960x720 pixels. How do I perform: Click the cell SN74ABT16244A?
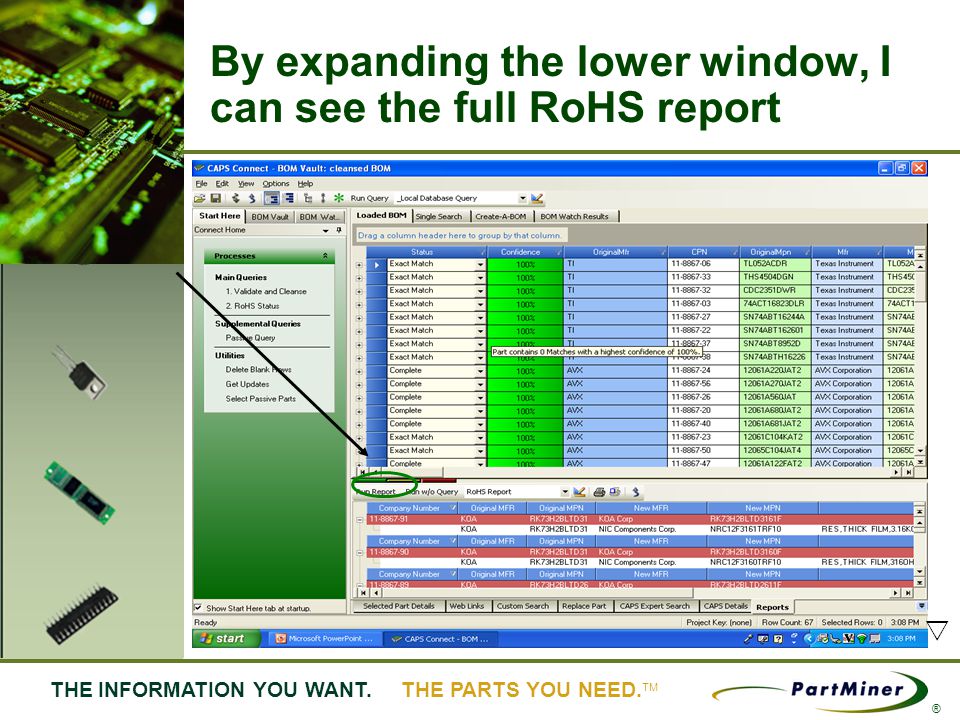point(775,317)
